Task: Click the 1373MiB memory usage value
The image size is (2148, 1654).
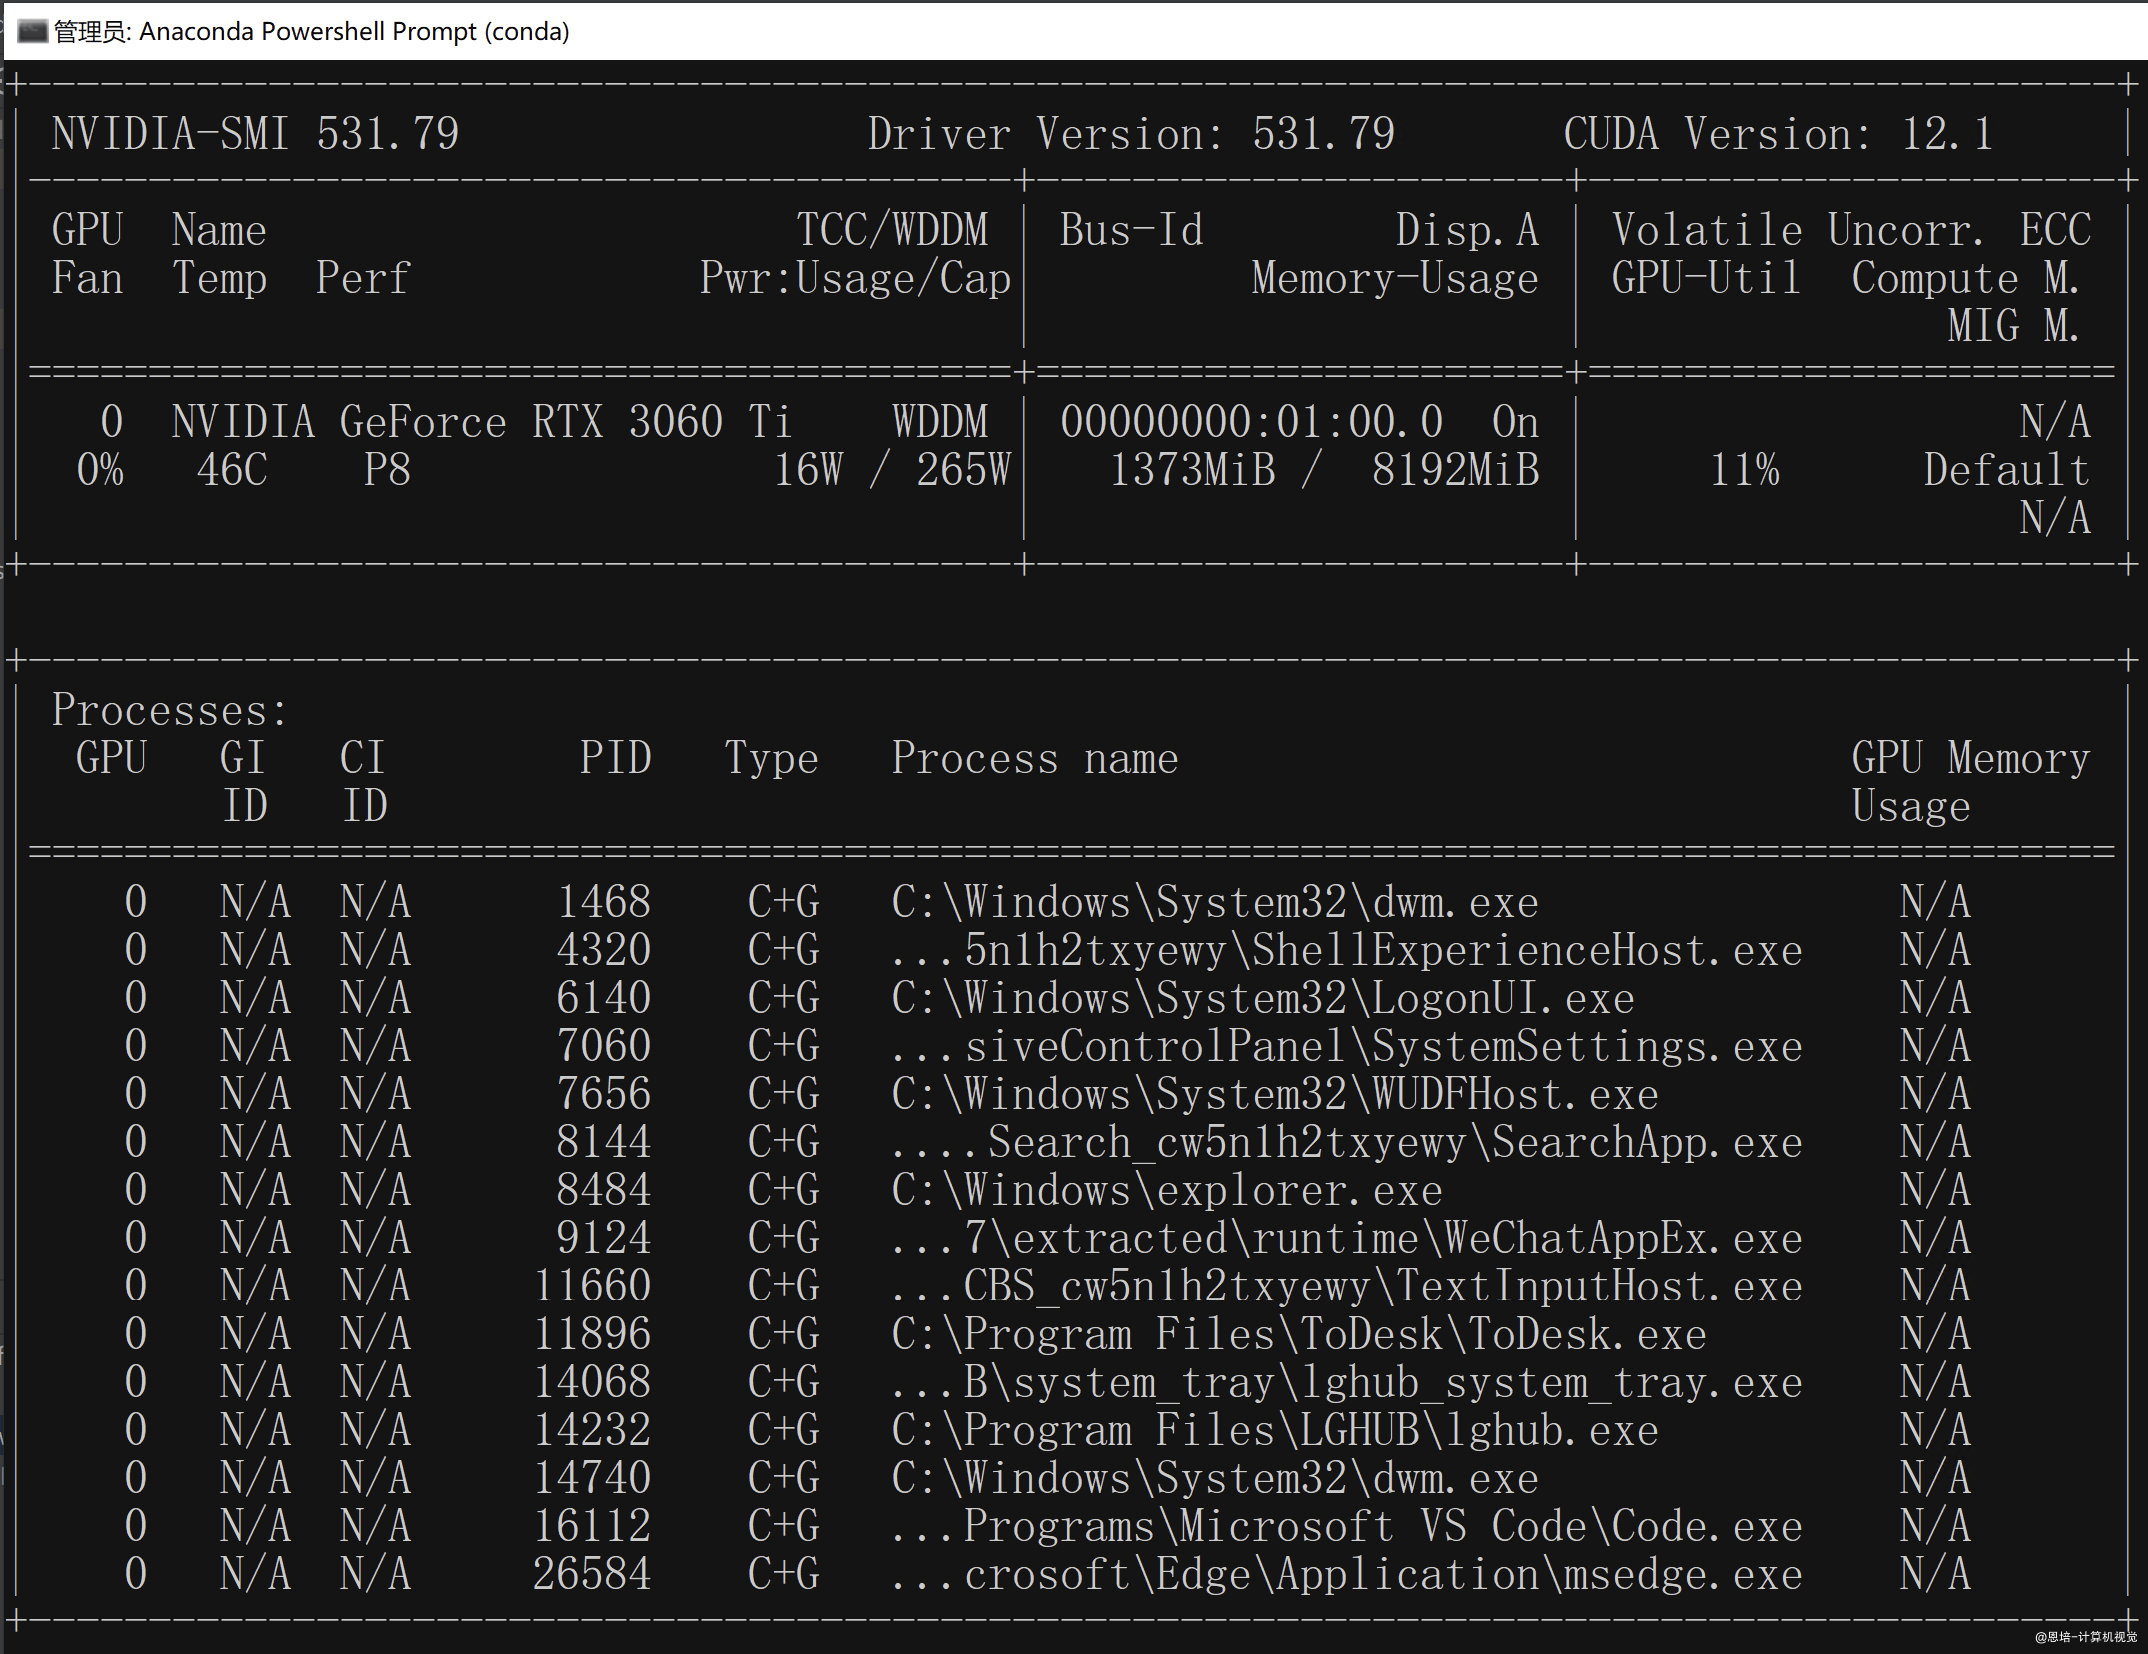Action: [1193, 470]
